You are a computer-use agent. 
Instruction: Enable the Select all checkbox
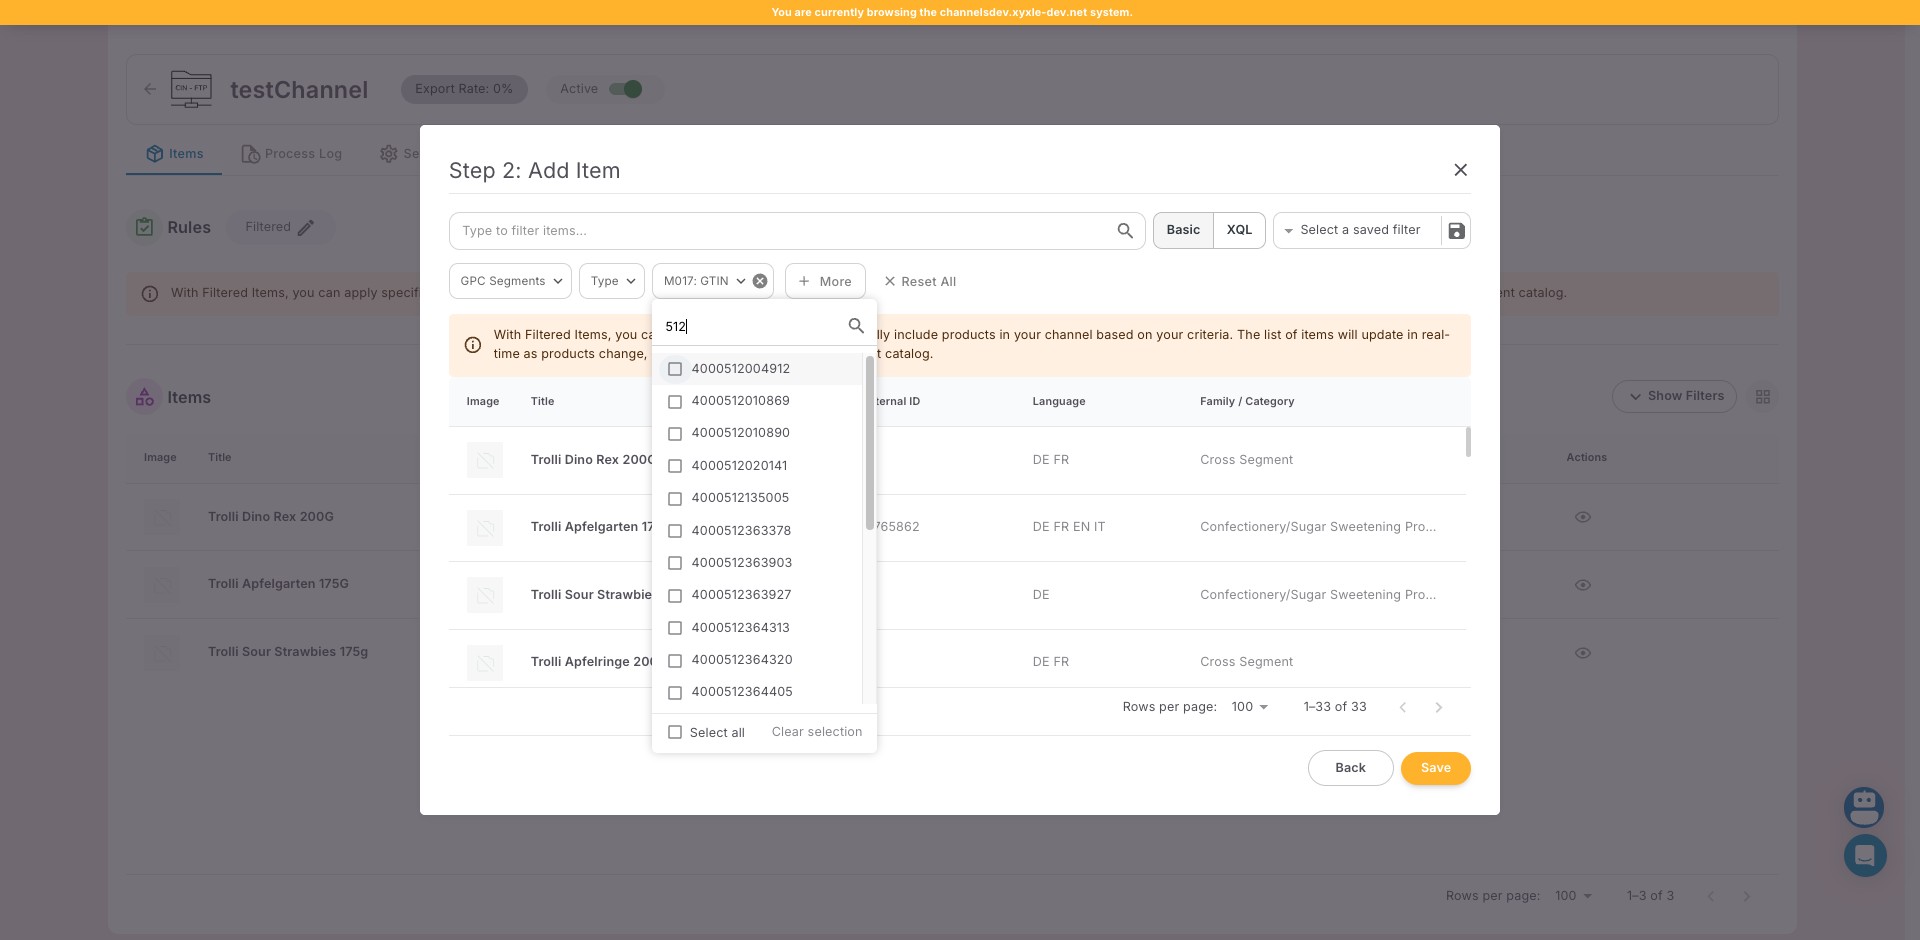coord(675,732)
